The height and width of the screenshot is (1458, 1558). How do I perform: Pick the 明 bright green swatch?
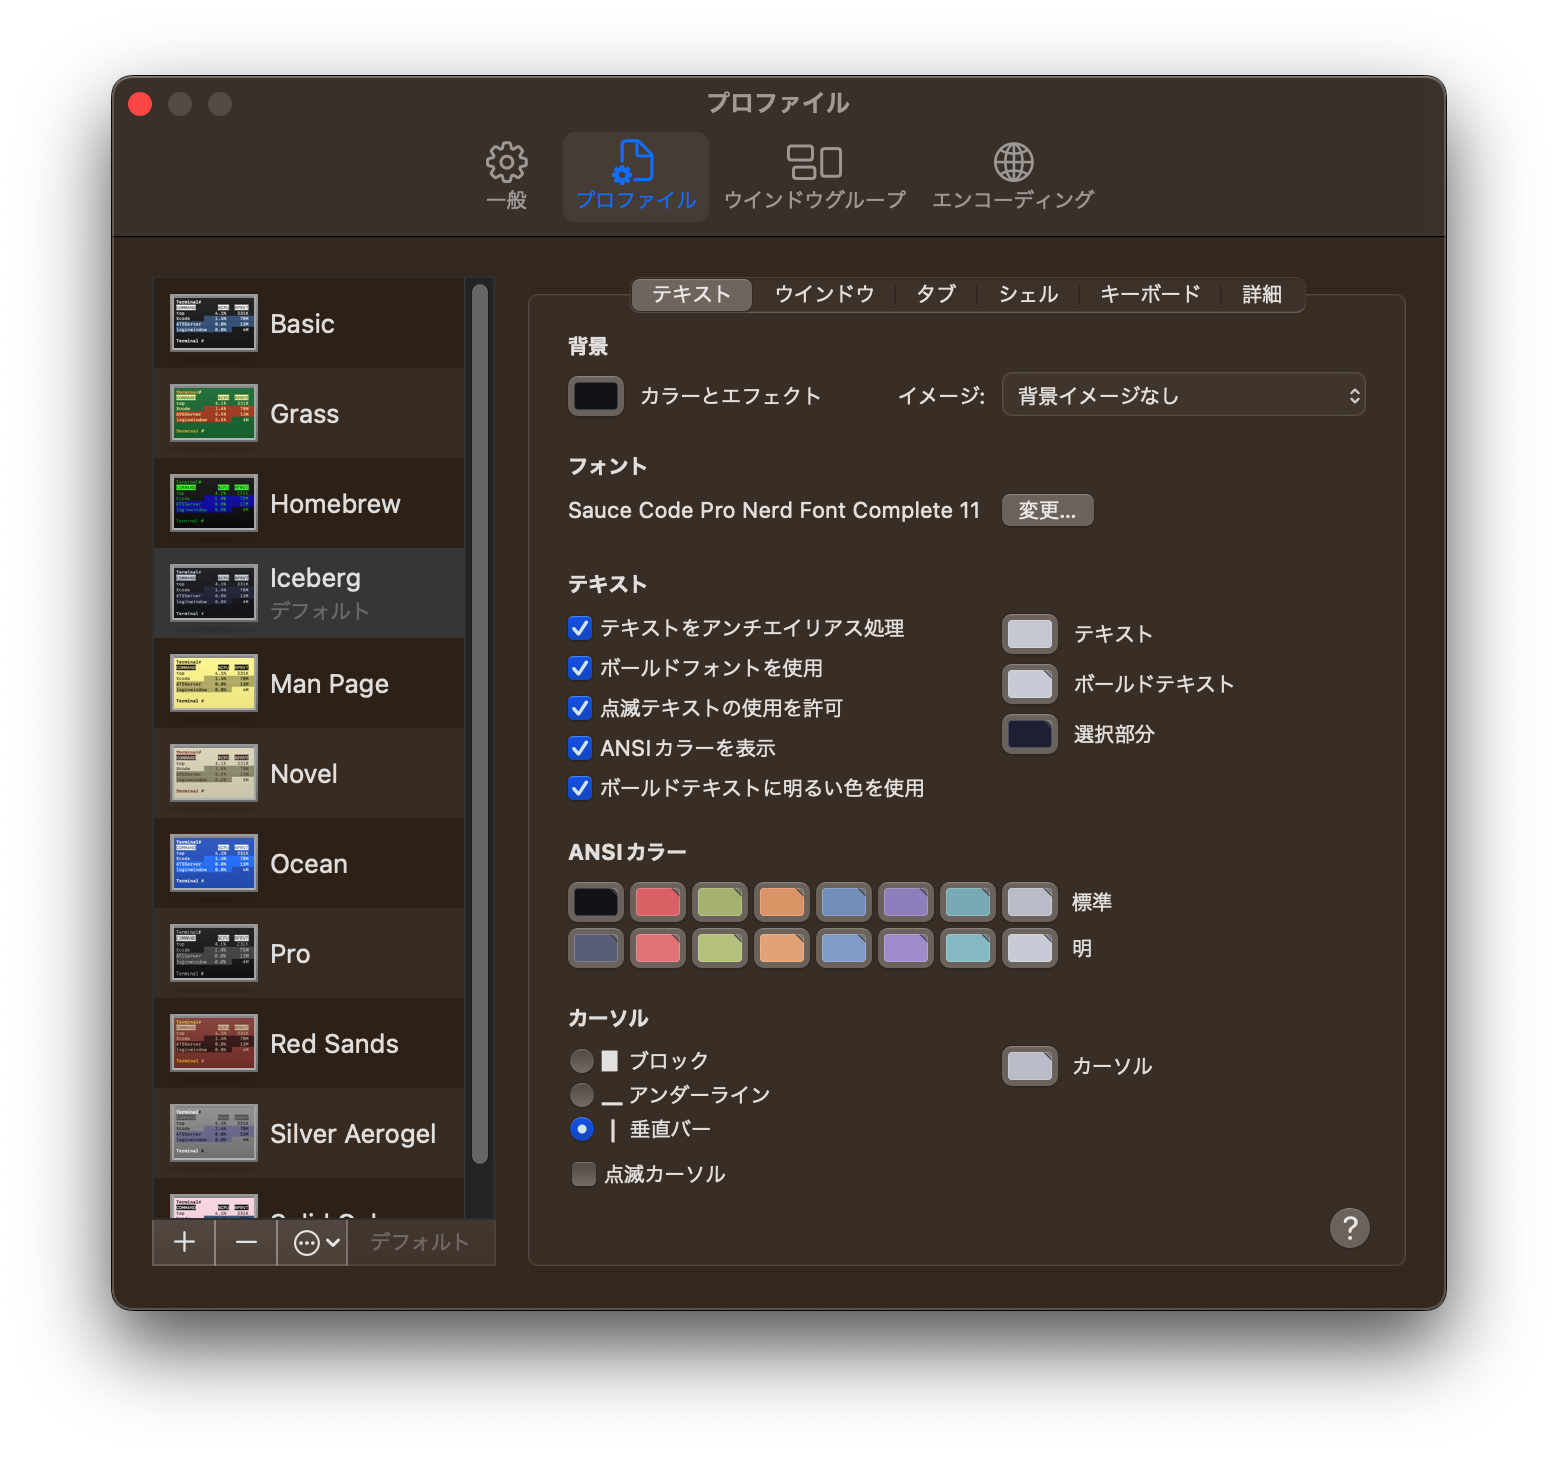click(720, 948)
